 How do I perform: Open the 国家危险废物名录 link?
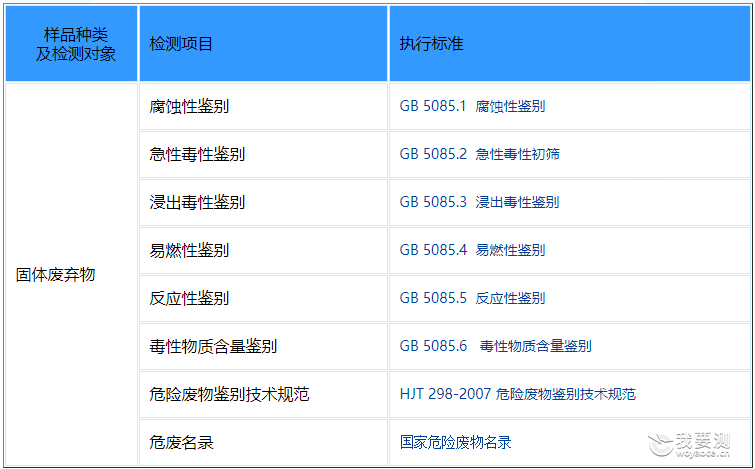click(x=456, y=442)
